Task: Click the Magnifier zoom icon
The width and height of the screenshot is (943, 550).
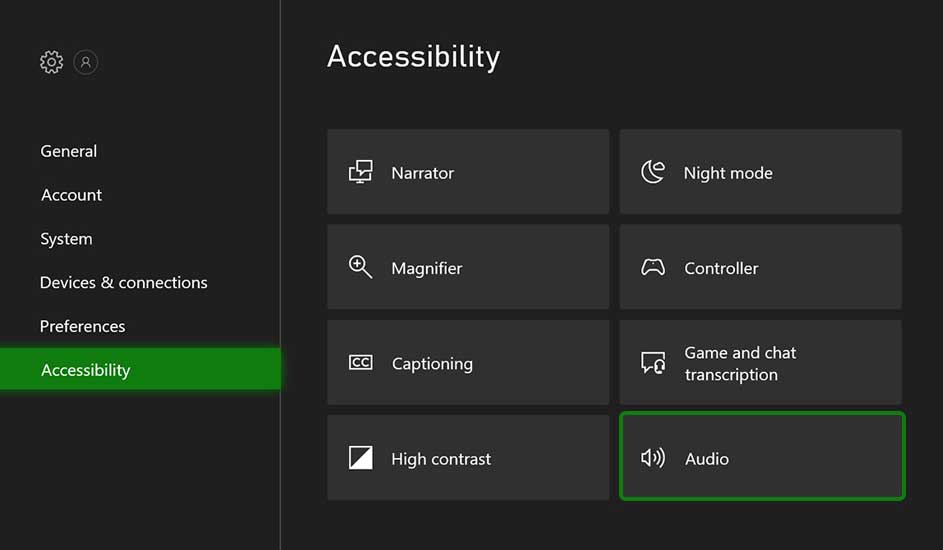Action: tap(360, 267)
